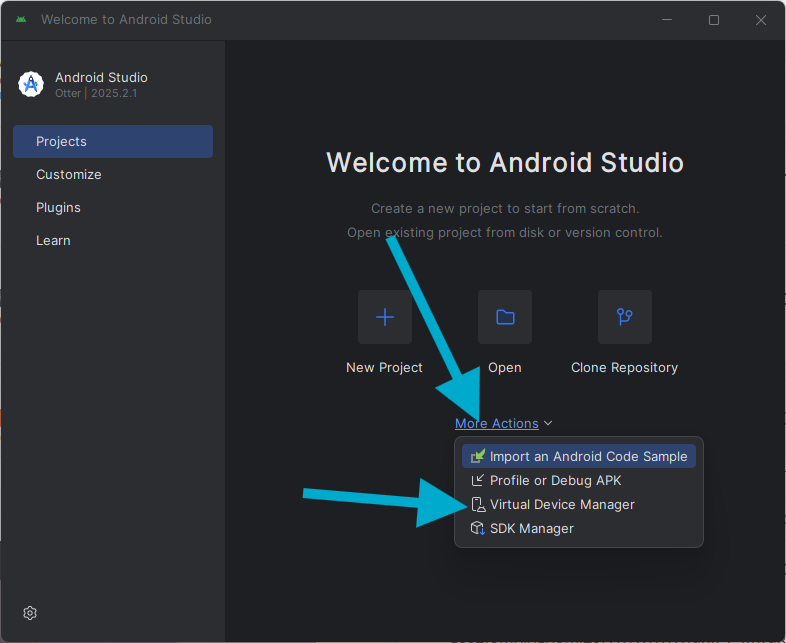Click the Clone Repository branch icon
Screen dimensions: 786x643
pyautogui.click(x=625, y=317)
